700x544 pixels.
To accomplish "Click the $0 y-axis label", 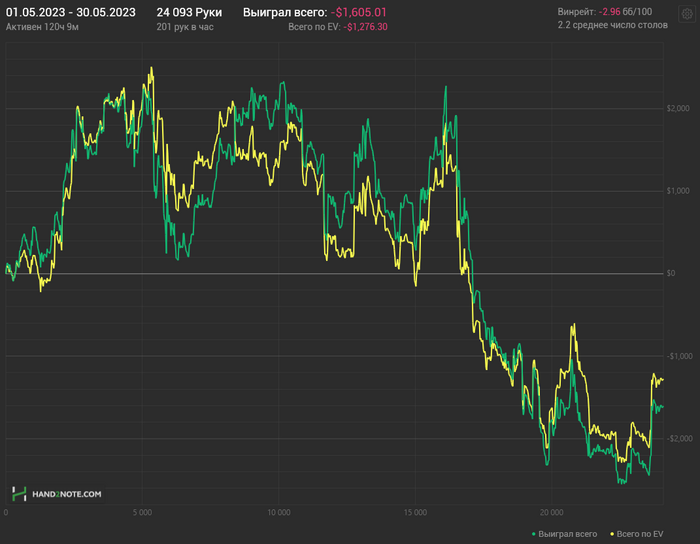I will coord(671,273).
